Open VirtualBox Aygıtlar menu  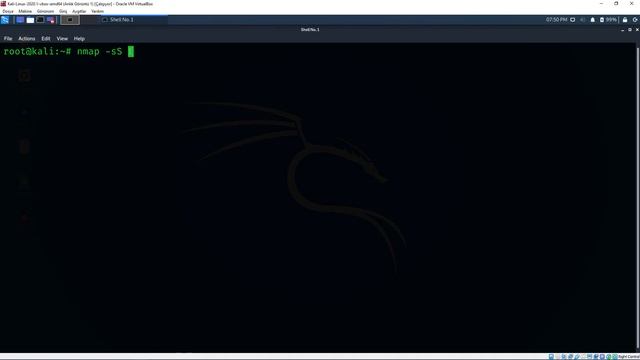click(79, 11)
